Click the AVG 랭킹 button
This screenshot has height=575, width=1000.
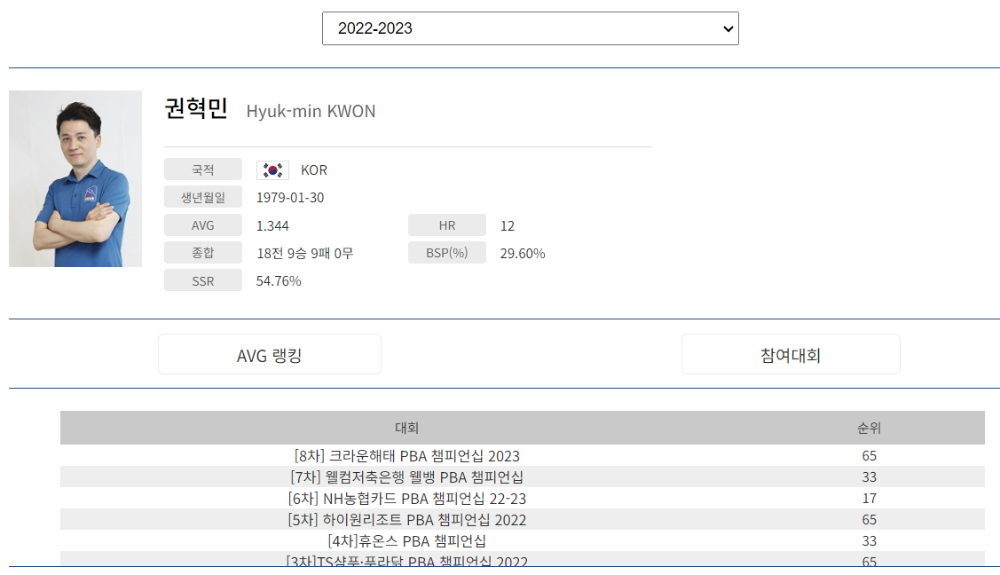(x=269, y=354)
